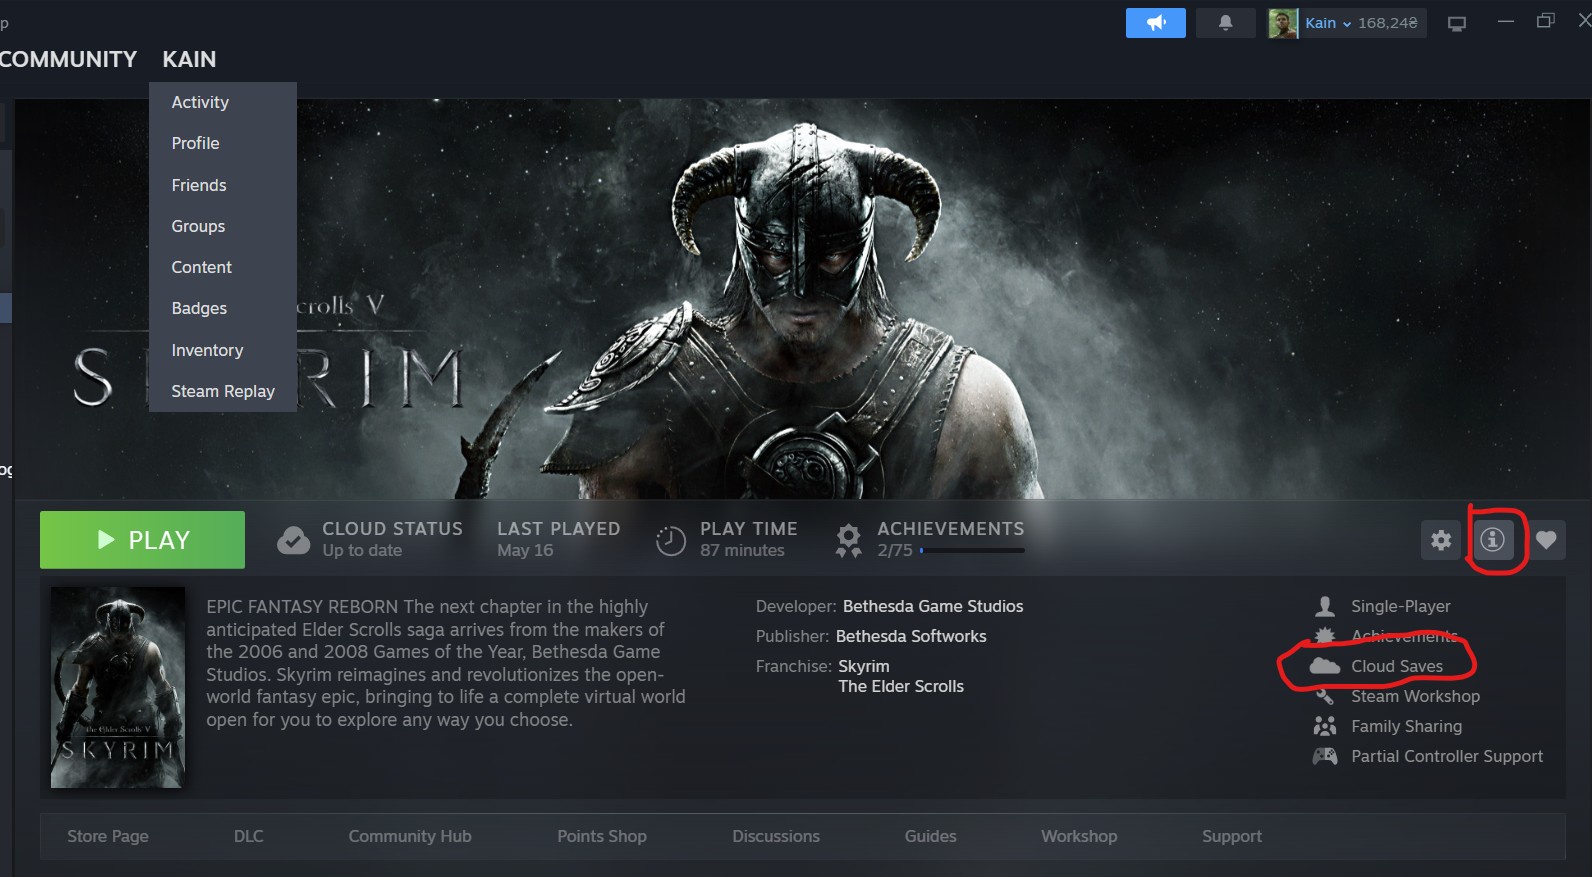Click the Family Sharing people icon
1592x877 pixels.
1325,726
